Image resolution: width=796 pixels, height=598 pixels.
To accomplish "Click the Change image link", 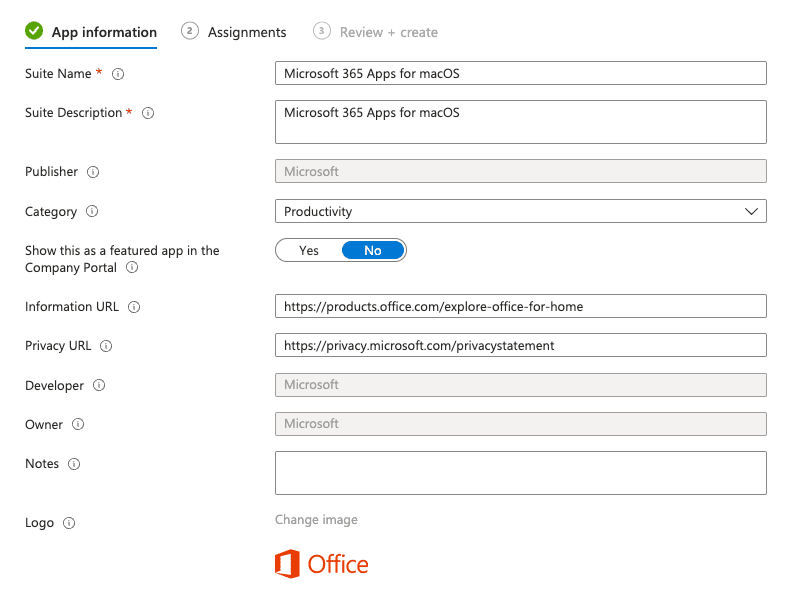I will click(316, 520).
